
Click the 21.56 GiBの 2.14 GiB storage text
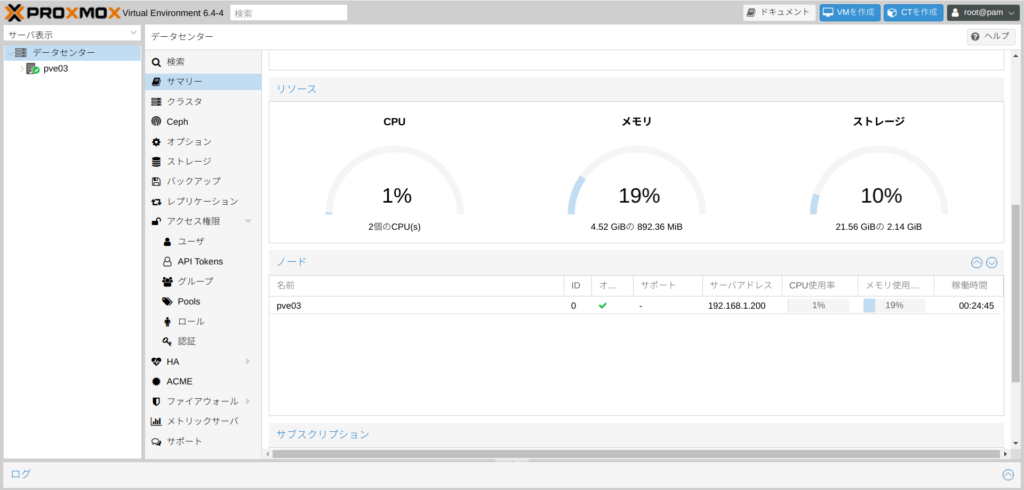tap(879, 227)
